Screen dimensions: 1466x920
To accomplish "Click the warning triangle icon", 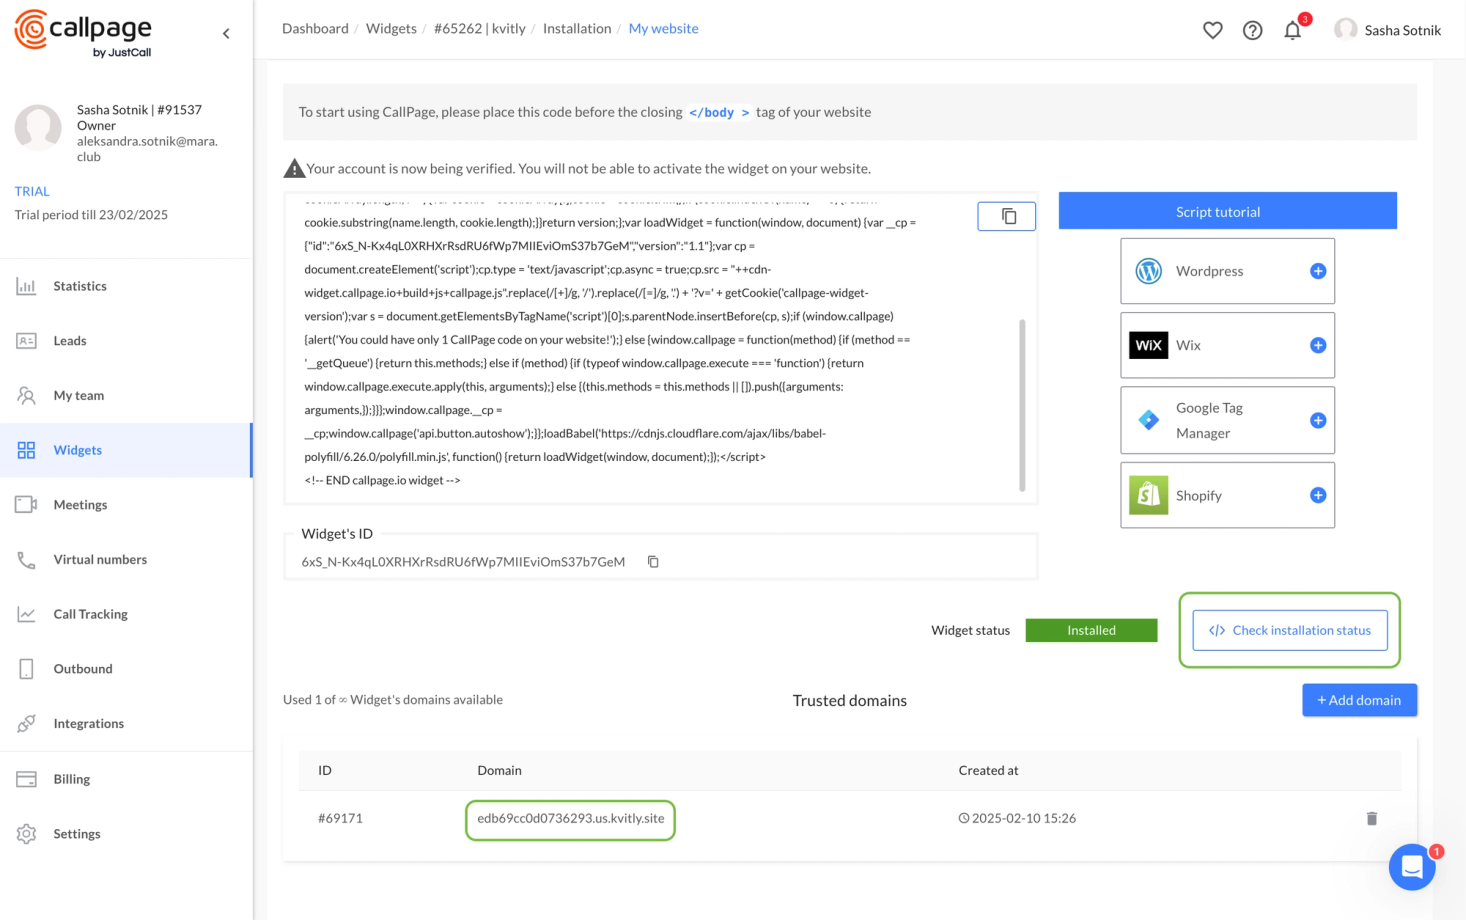I will [294, 168].
